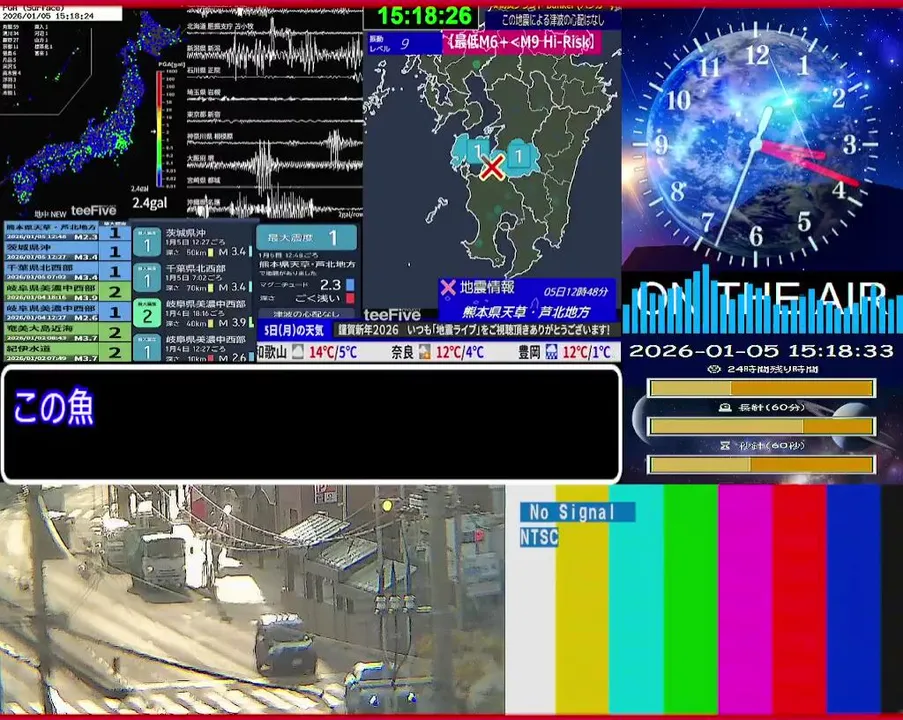Click the 謹賀新年2026 news ticker
Viewport: 903px width, 720px height.
[x=473, y=330]
